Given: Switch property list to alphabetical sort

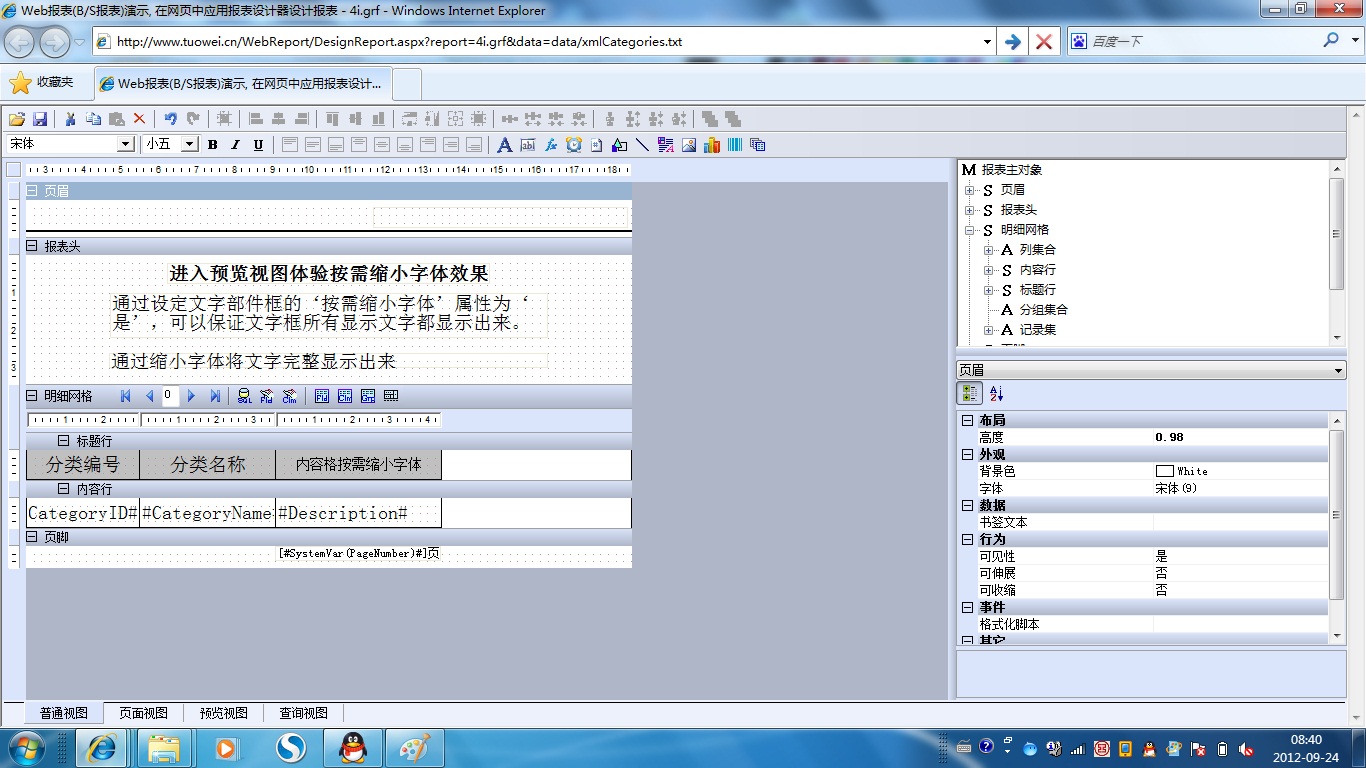Looking at the screenshot, I should tap(996, 394).
